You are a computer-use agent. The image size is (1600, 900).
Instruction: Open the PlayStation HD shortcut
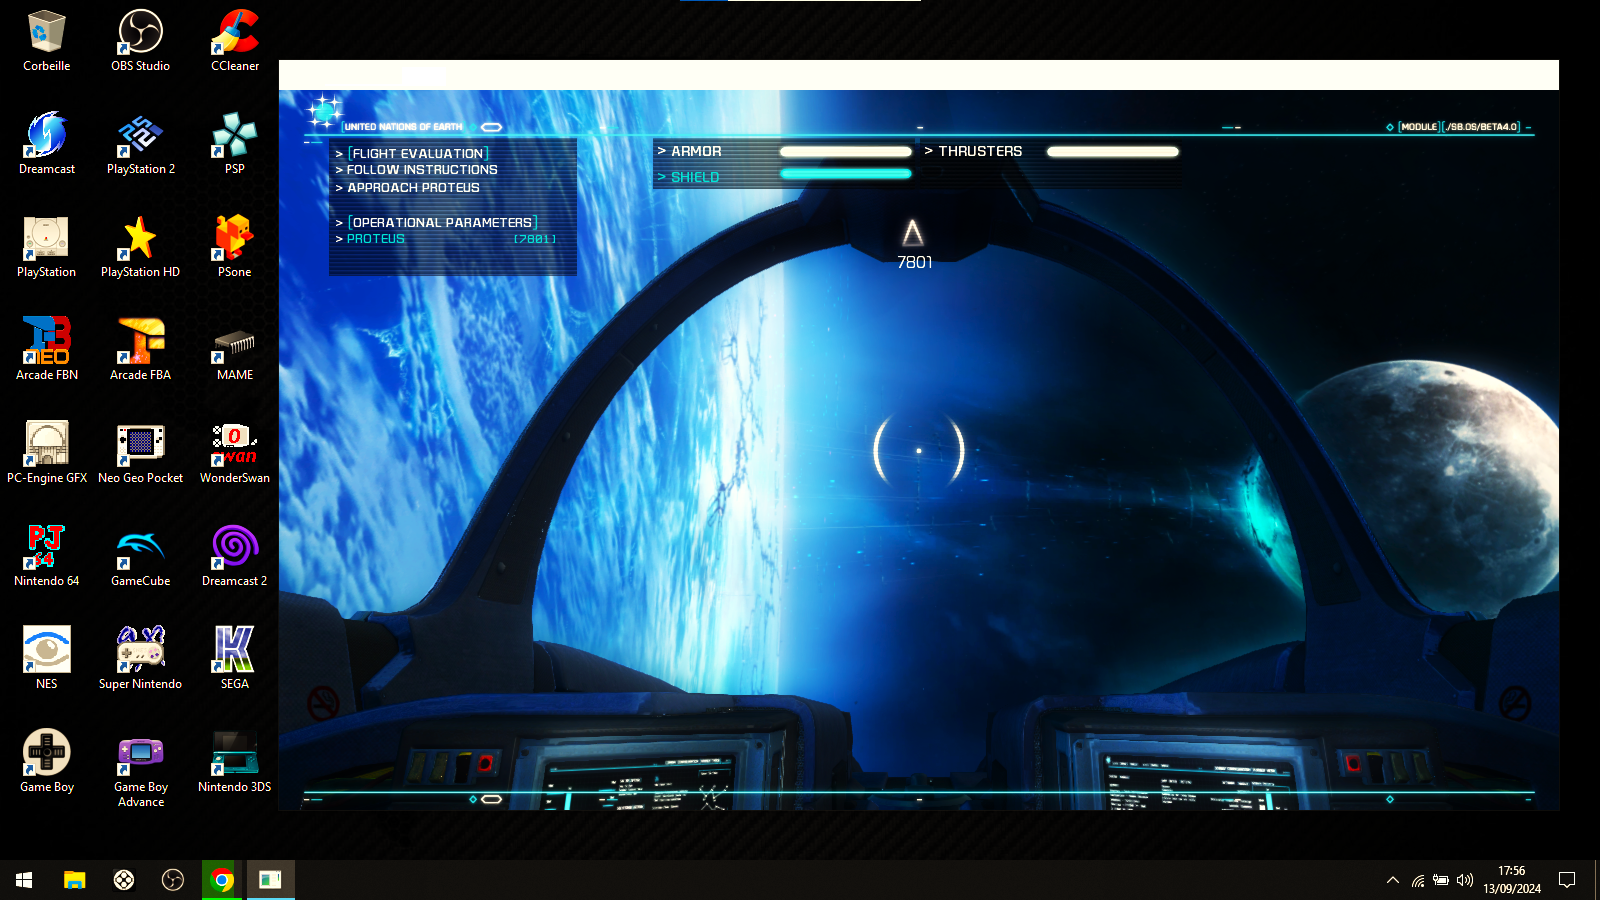[140, 247]
